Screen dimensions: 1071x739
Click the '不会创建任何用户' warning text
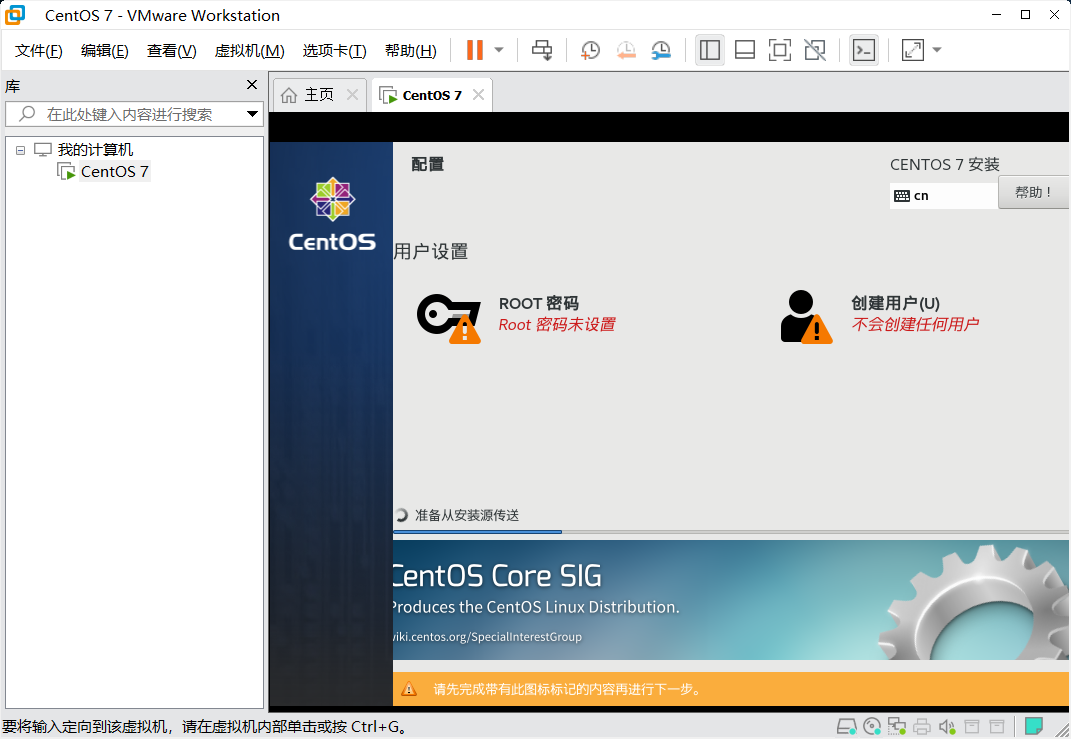[915, 324]
